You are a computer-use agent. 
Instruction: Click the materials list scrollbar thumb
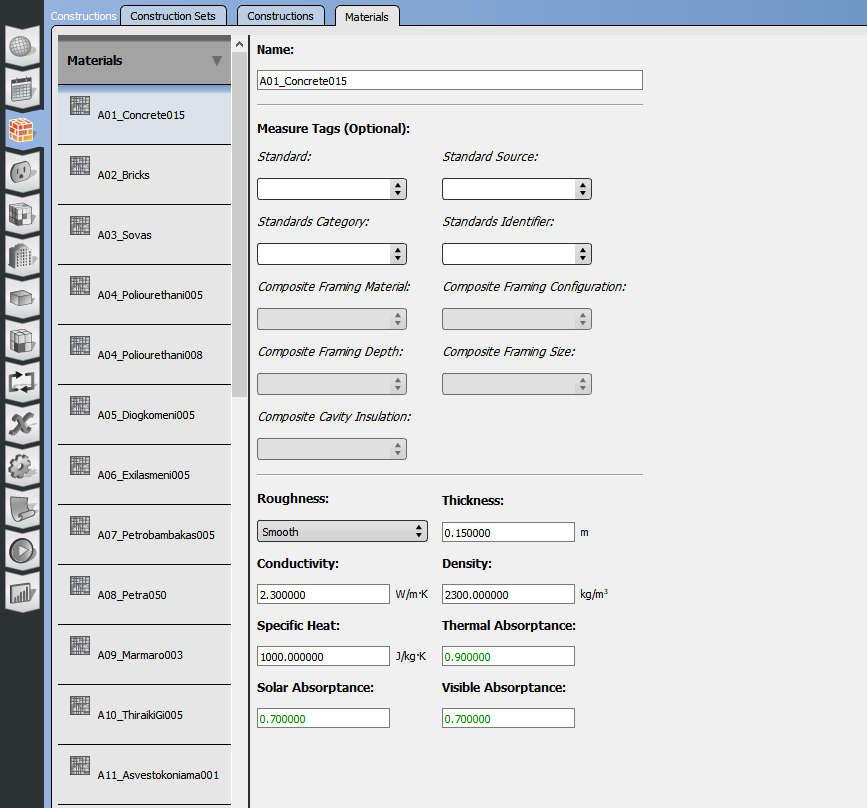click(x=239, y=225)
